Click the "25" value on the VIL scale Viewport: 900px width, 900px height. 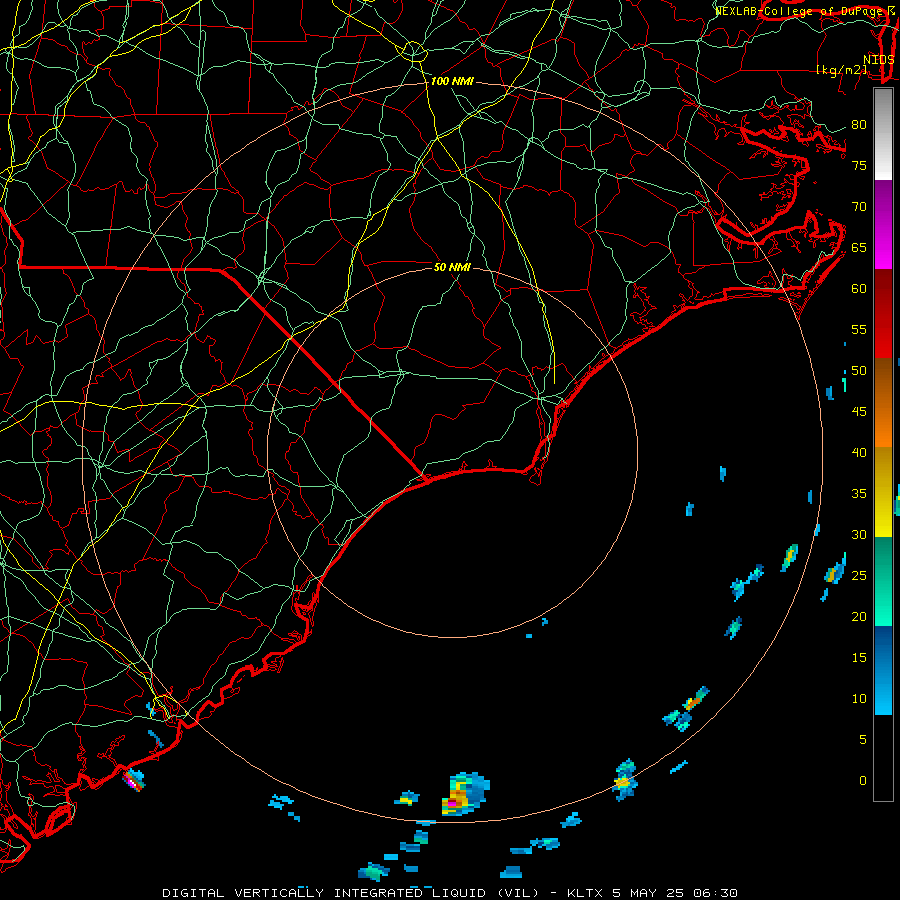click(859, 576)
